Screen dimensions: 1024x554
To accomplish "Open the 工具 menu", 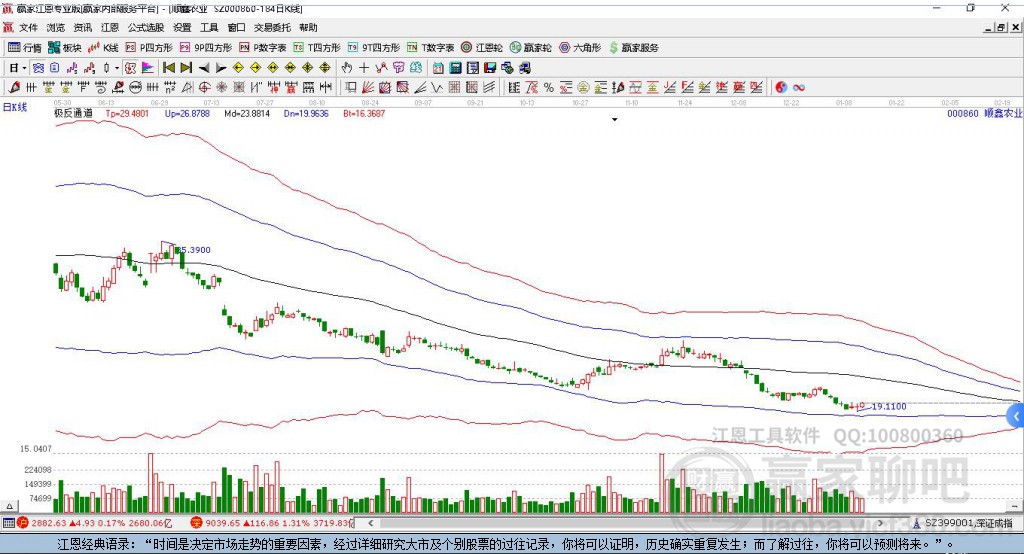I will click(209, 27).
